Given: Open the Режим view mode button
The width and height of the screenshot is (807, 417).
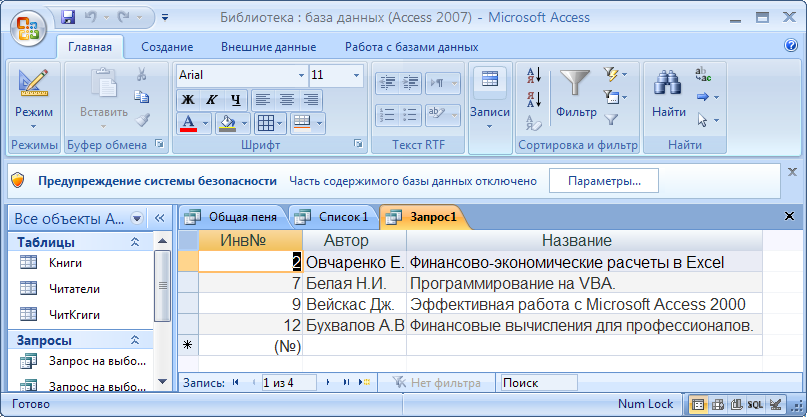Looking at the screenshot, I should pos(33,97).
